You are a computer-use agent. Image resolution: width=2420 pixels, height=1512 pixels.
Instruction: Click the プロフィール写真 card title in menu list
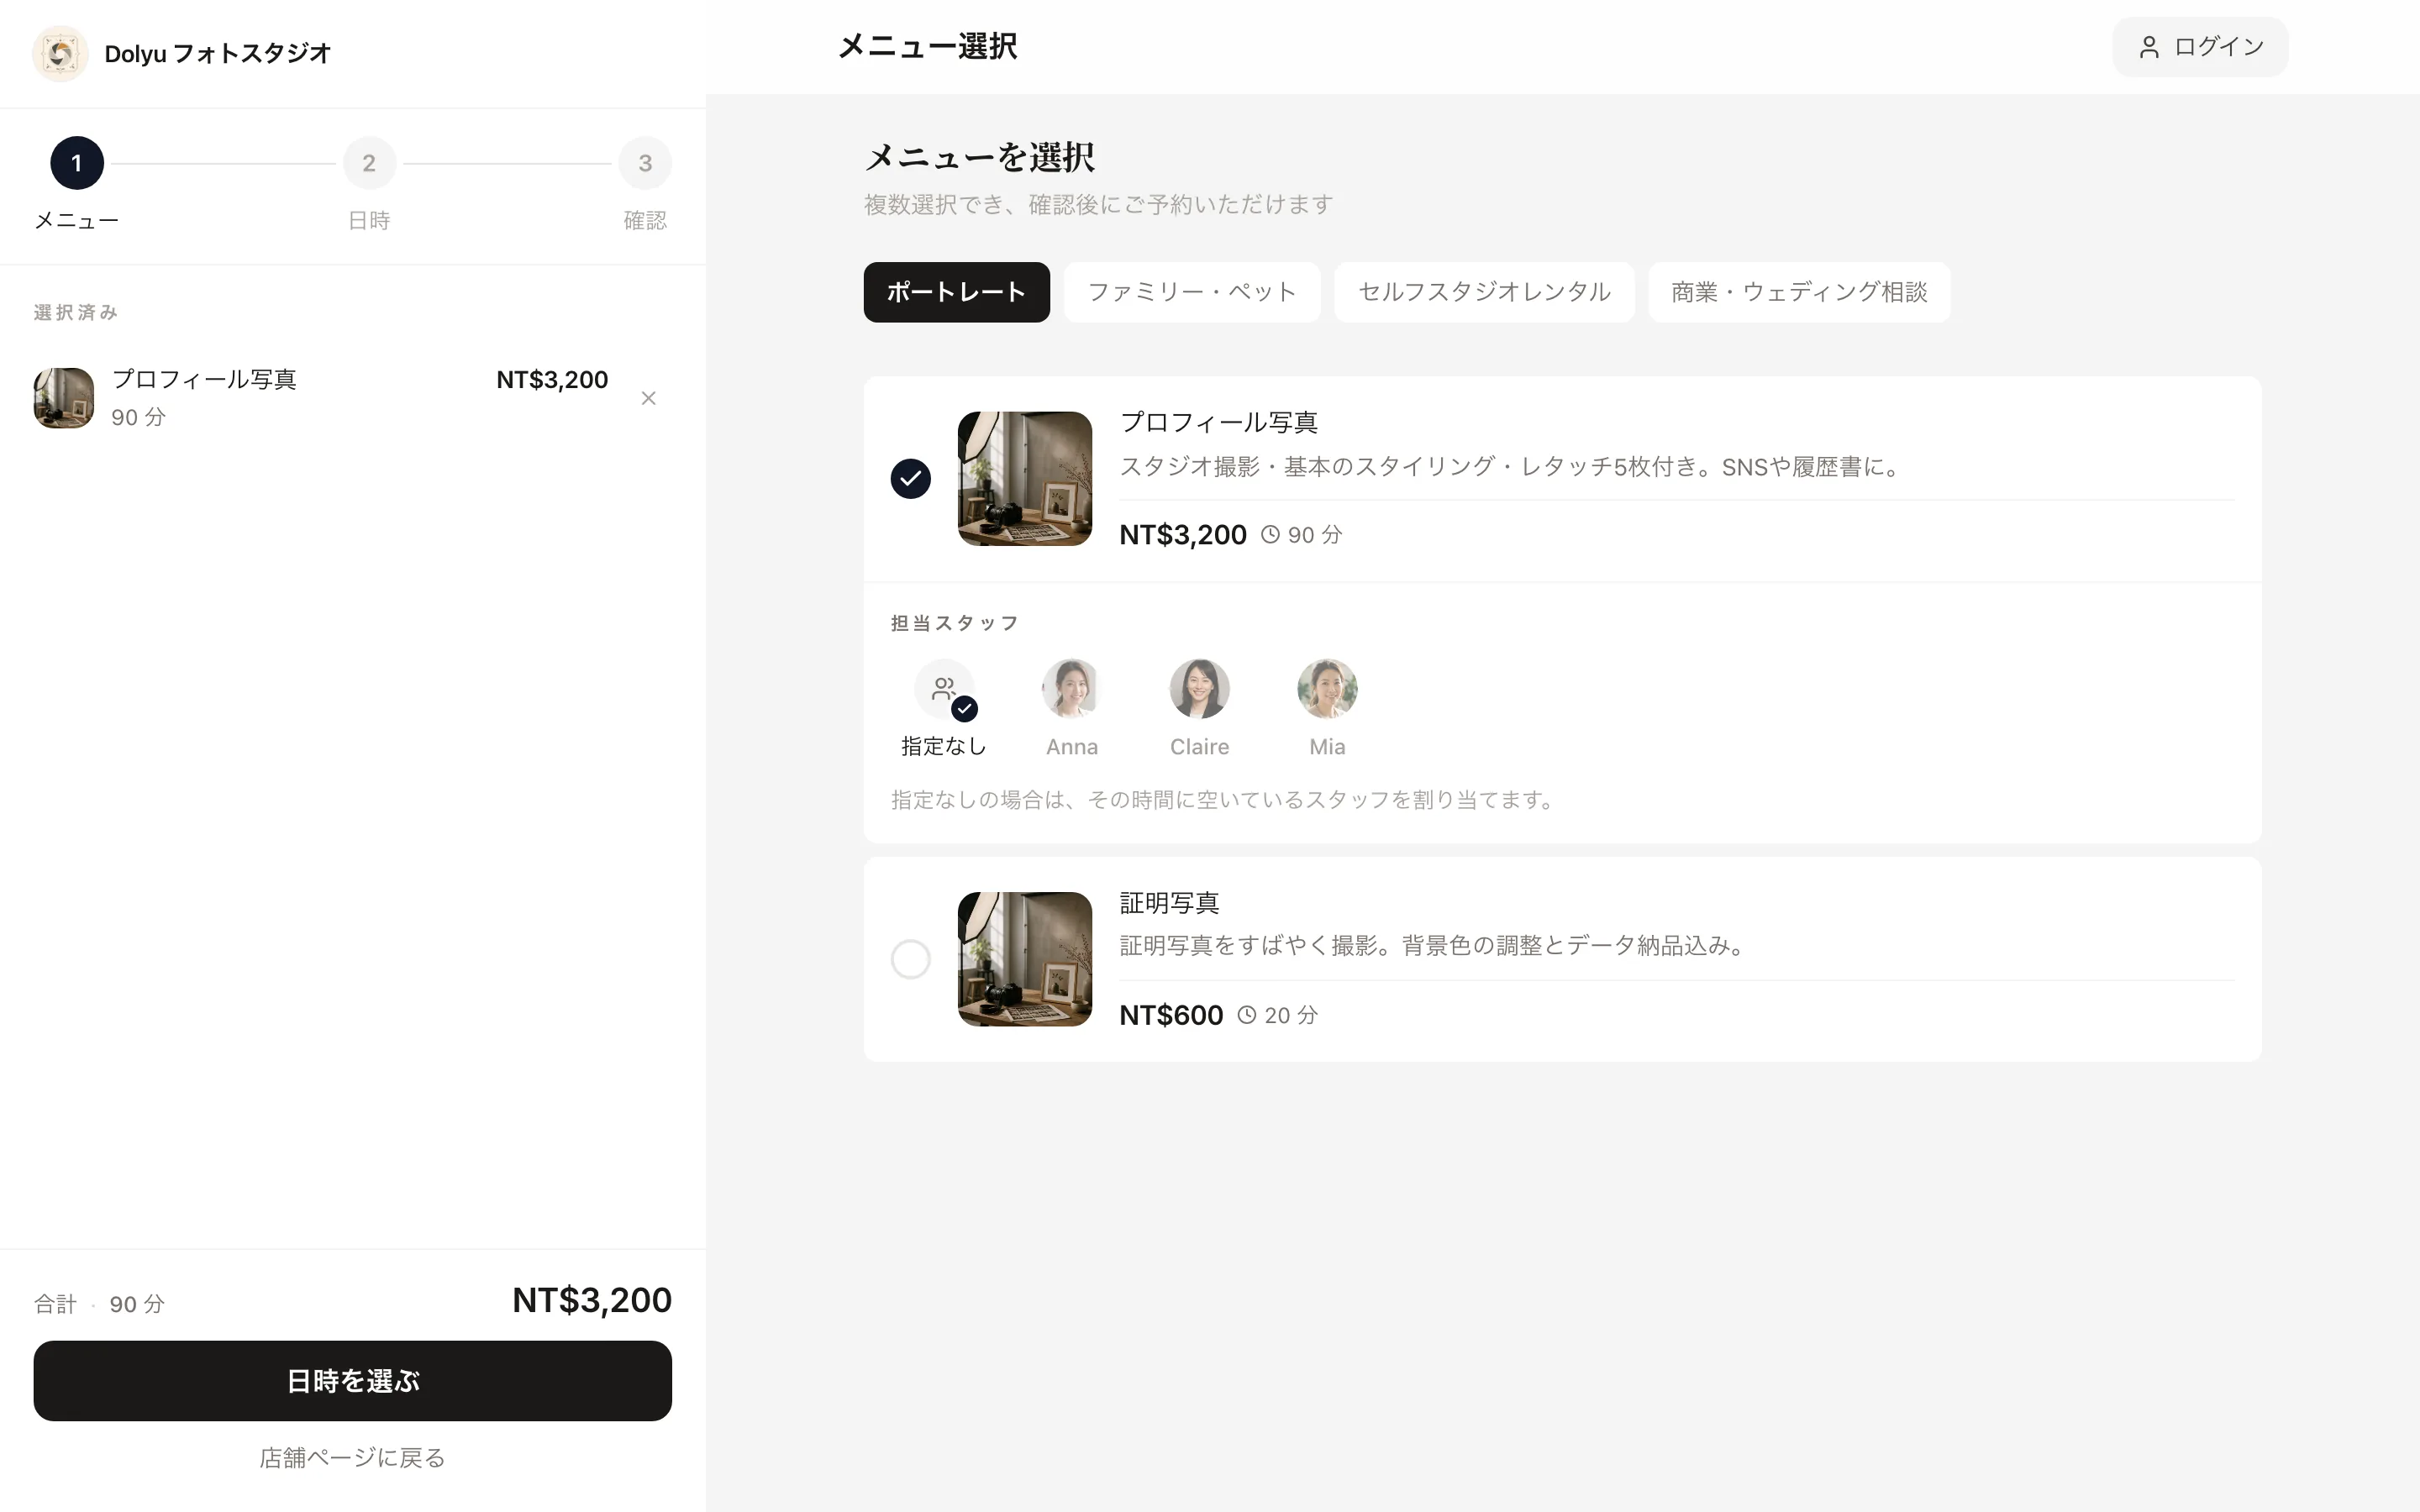tap(1219, 422)
